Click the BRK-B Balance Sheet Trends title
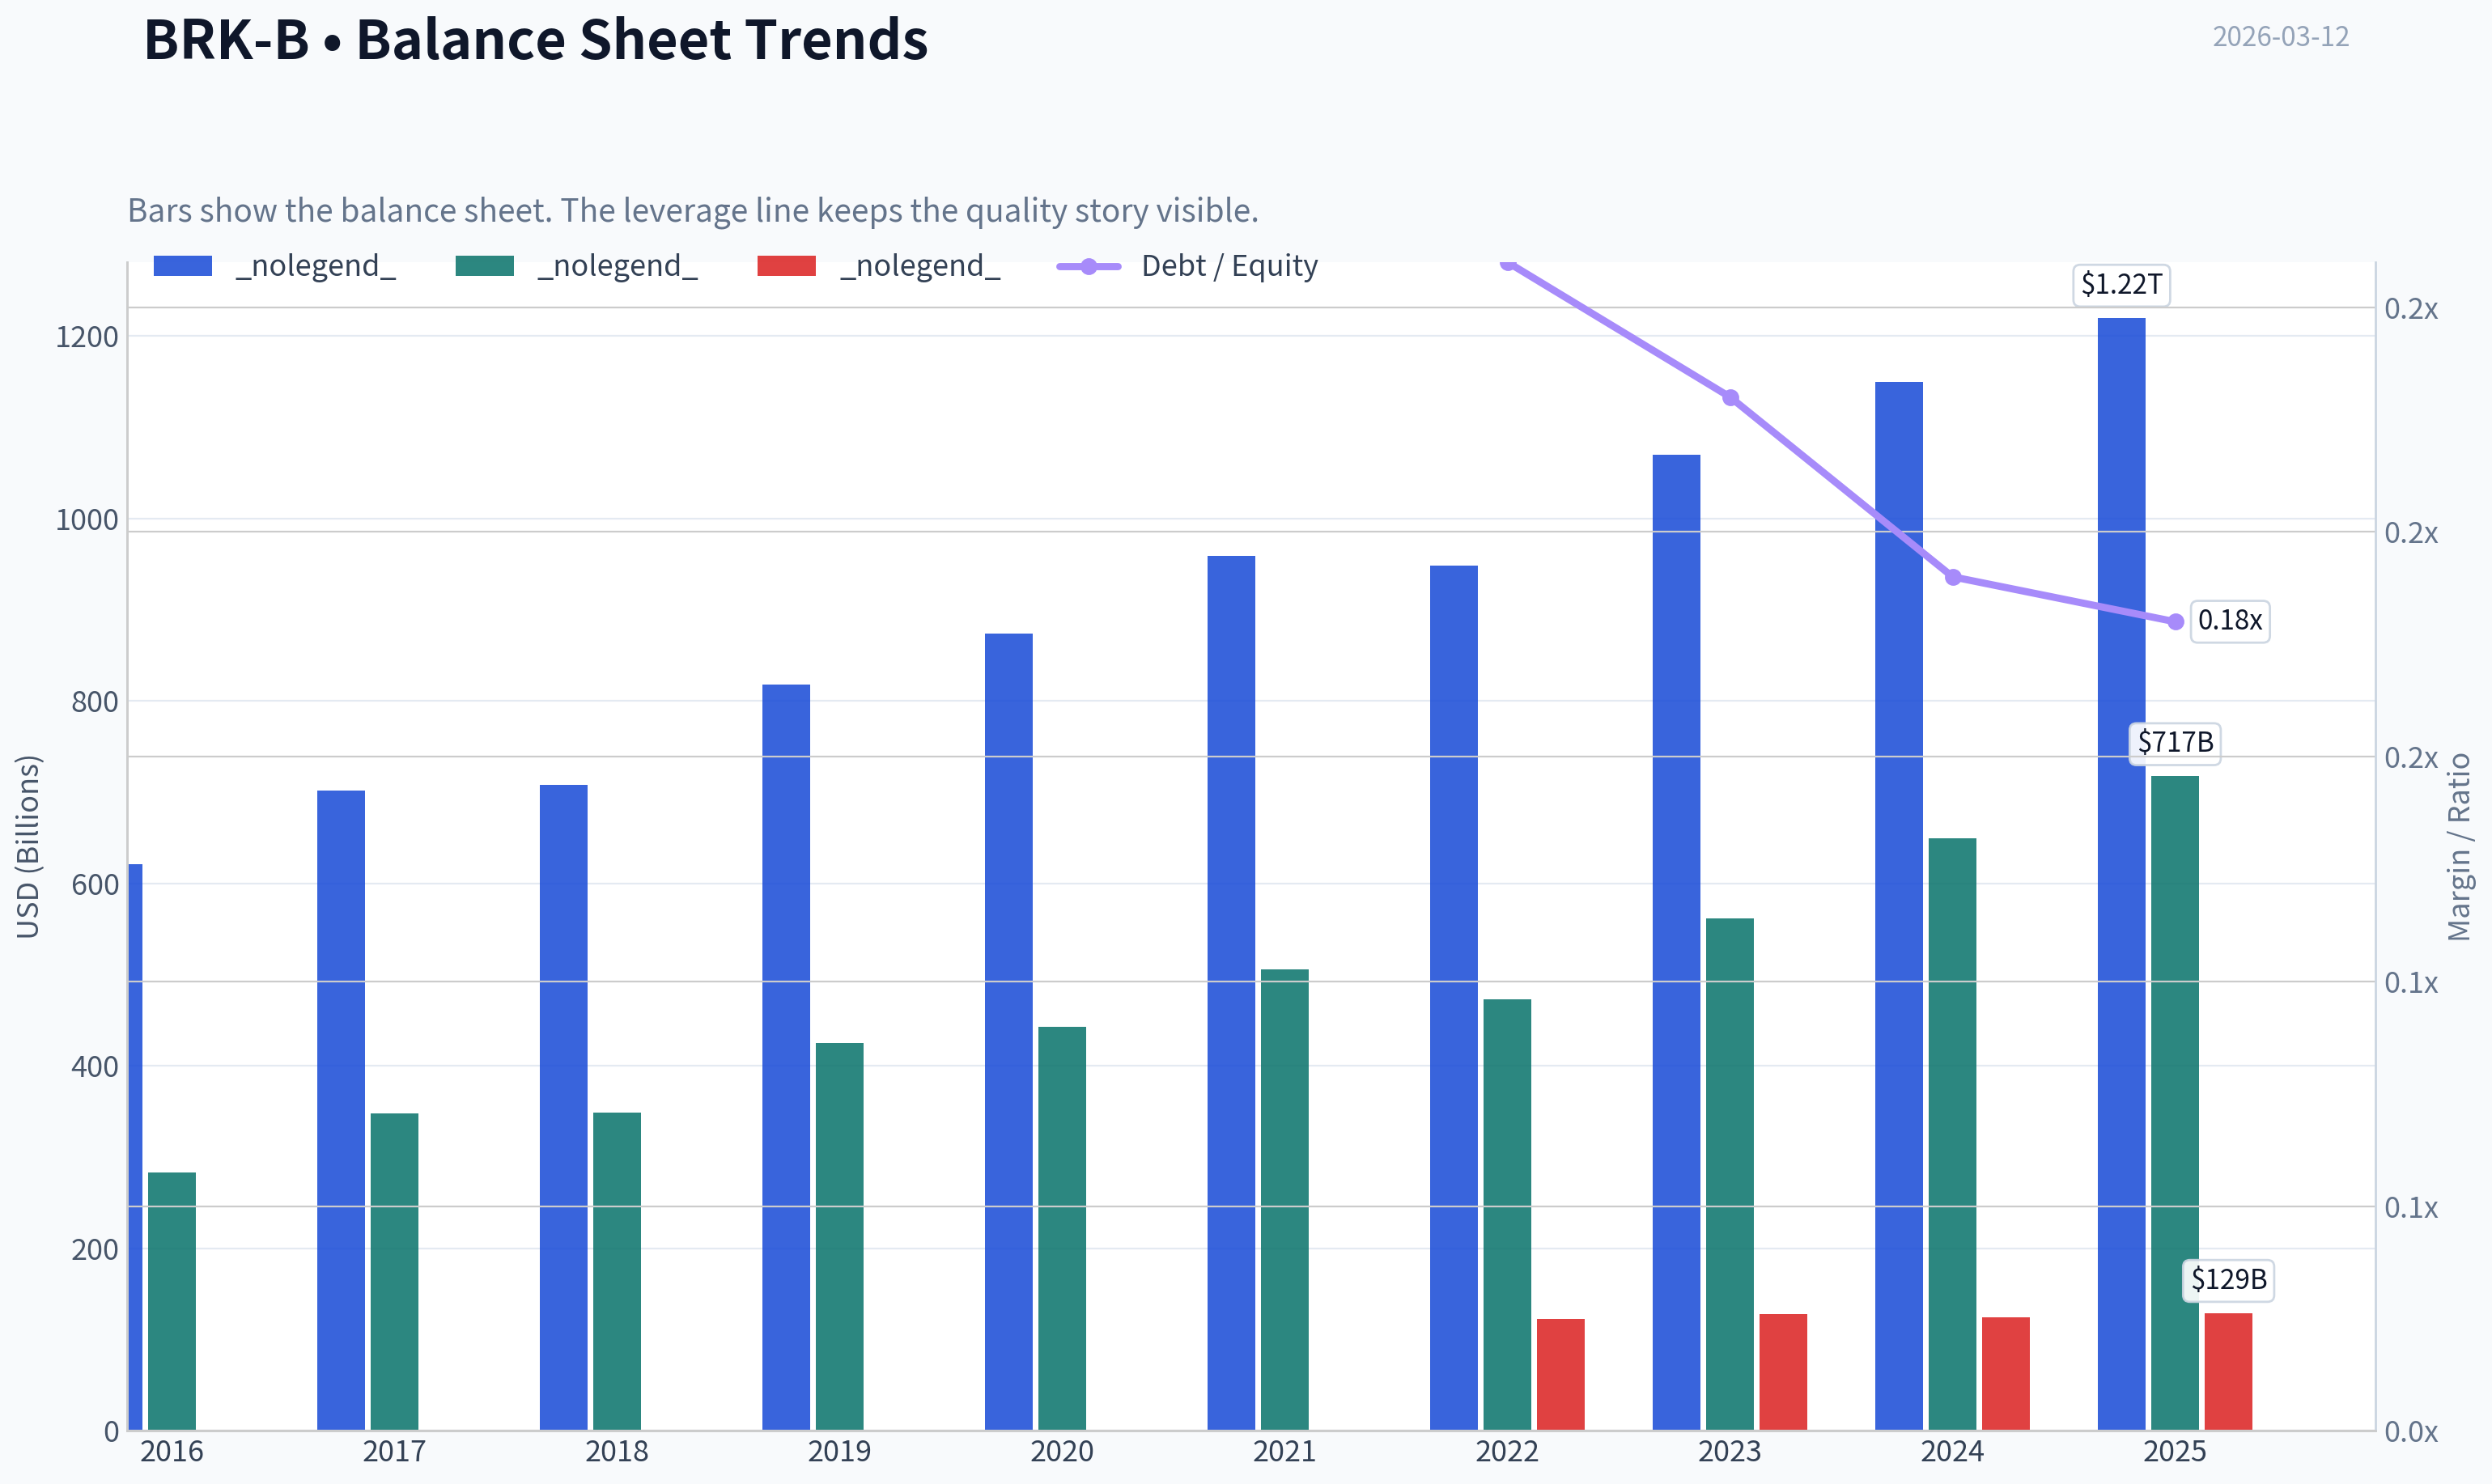The image size is (2492, 1484). pyautogui.click(x=536, y=40)
